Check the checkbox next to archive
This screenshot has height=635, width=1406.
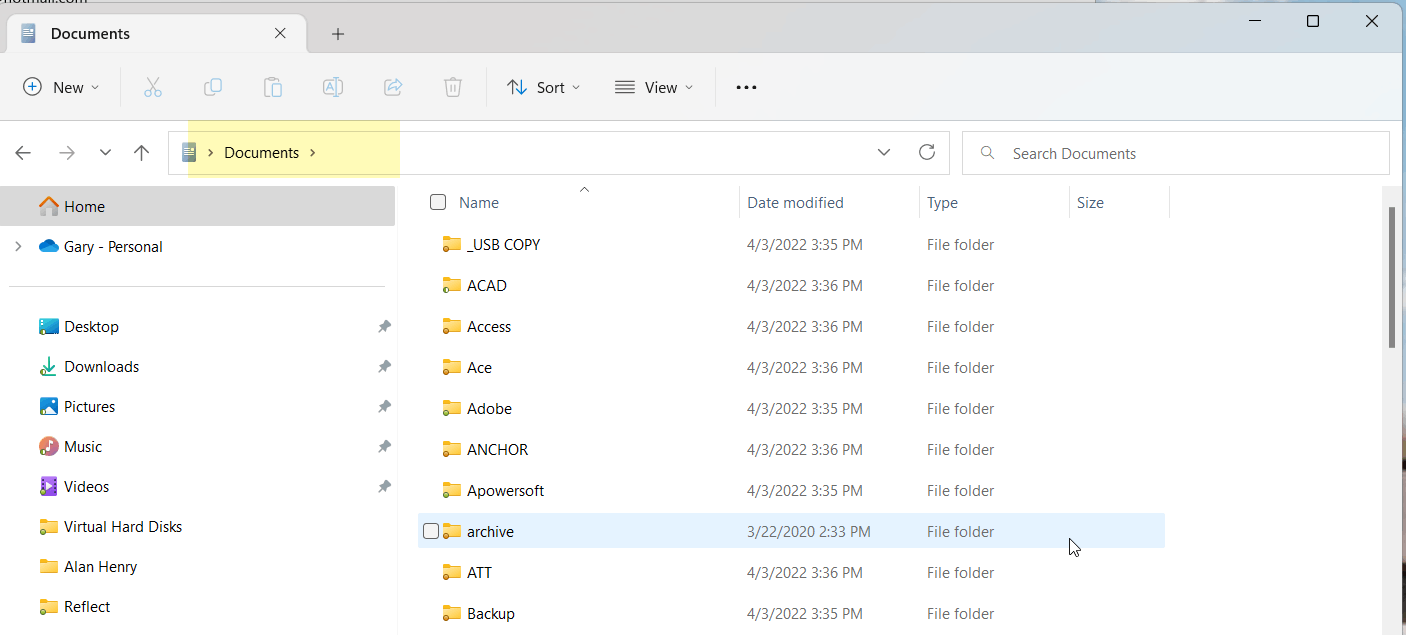[431, 531]
